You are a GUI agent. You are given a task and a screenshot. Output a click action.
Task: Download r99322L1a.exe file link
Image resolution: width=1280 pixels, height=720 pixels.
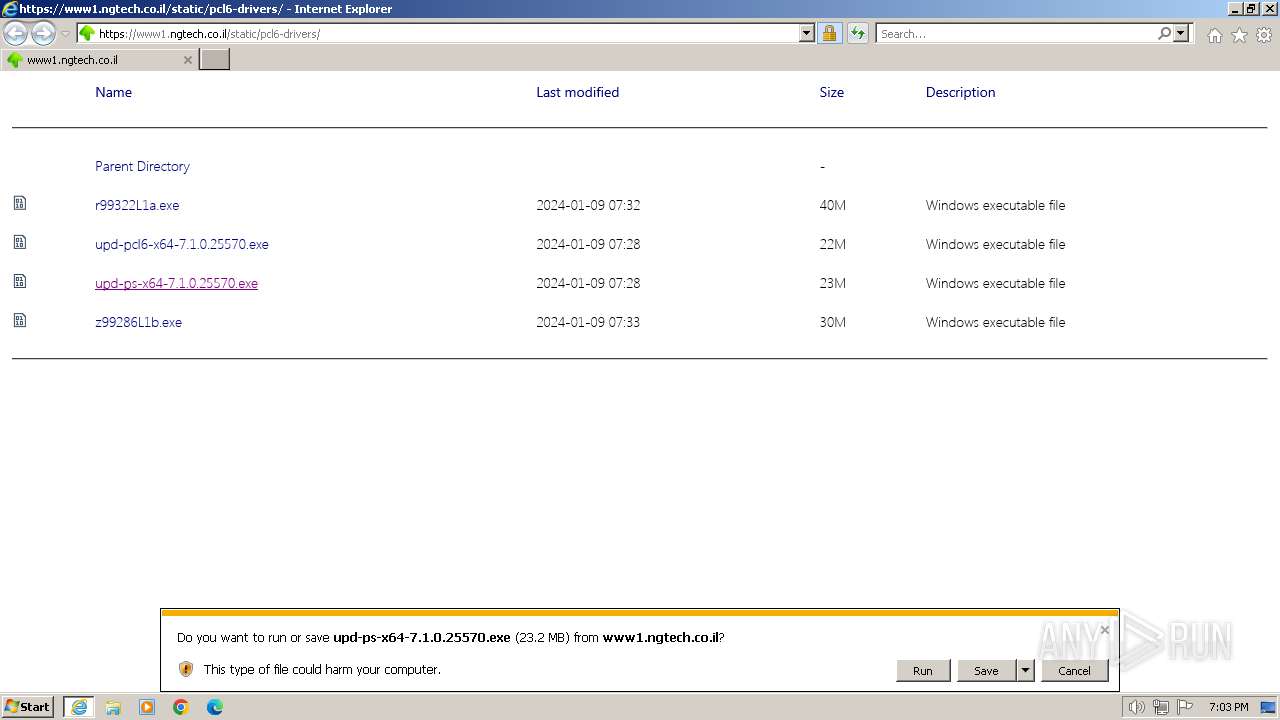coord(137,205)
